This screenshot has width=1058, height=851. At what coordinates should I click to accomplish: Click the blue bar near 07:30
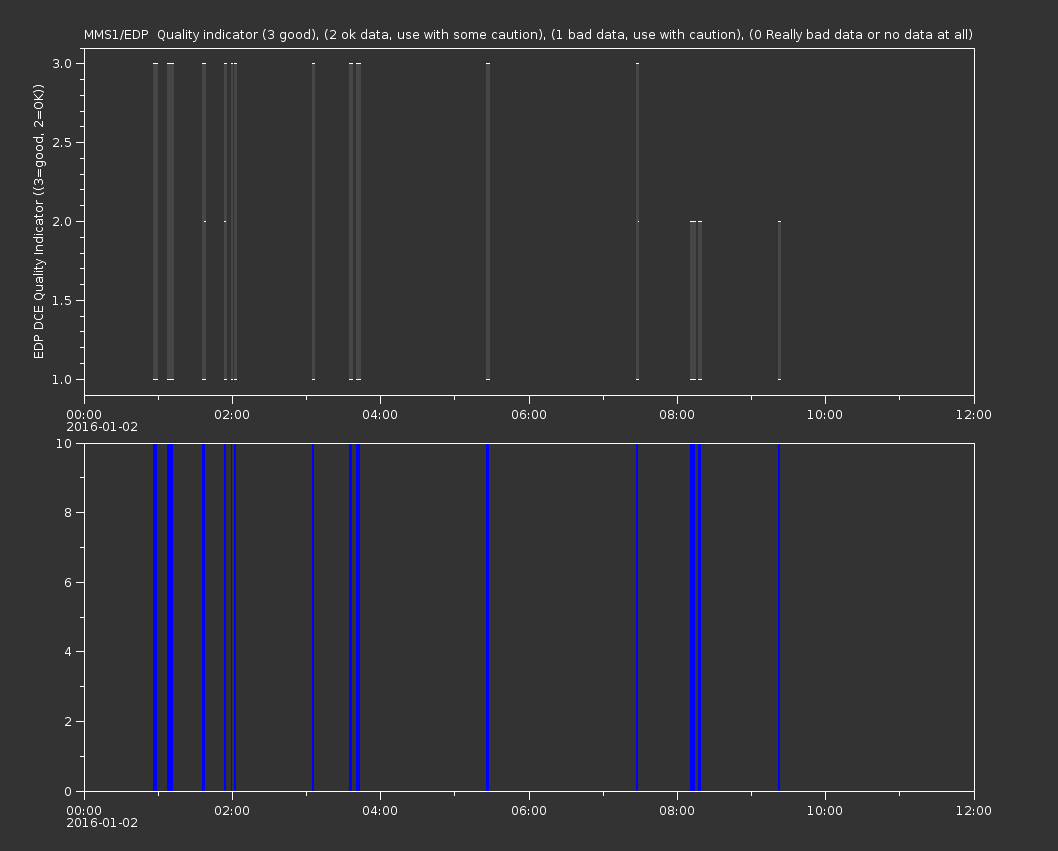click(637, 617)
